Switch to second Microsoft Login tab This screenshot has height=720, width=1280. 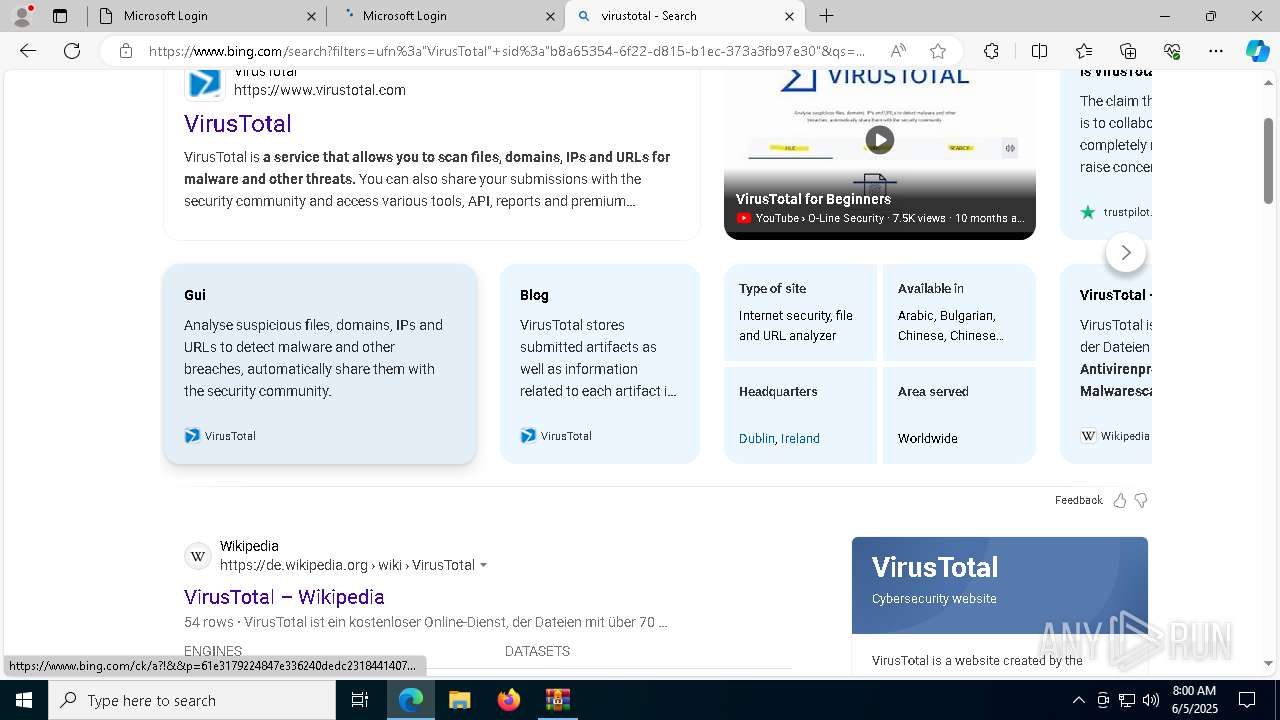(x=445, y=16)
